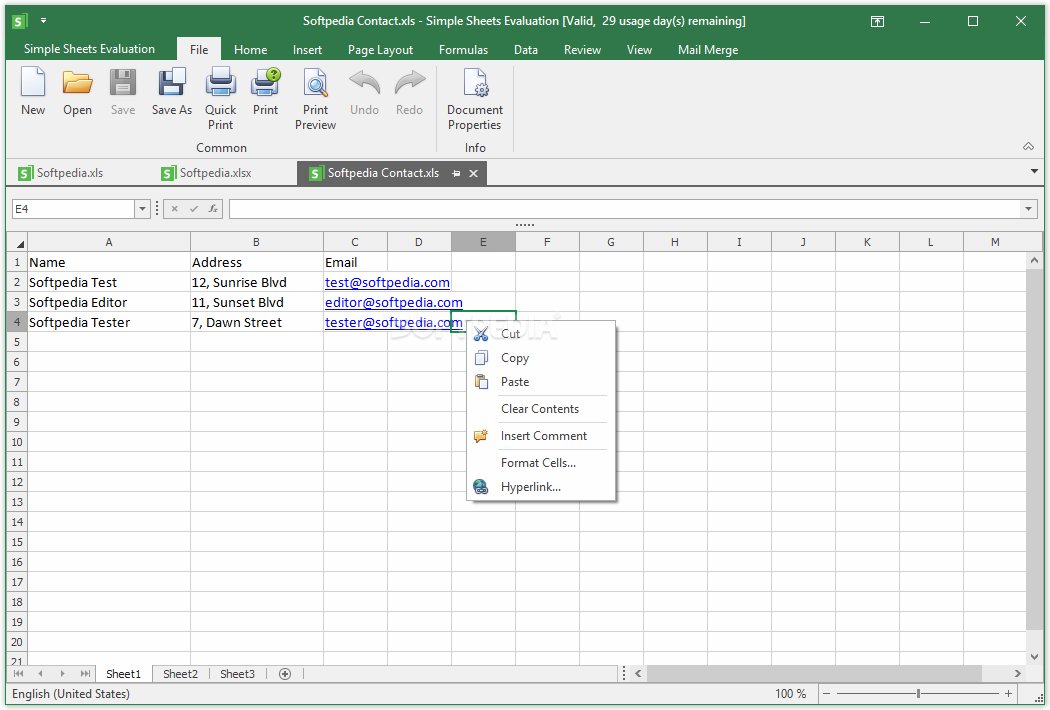Screen dimensions: 1050x710
Task: Open the Mail Merge ribbon tab
Action: (708, 50)
